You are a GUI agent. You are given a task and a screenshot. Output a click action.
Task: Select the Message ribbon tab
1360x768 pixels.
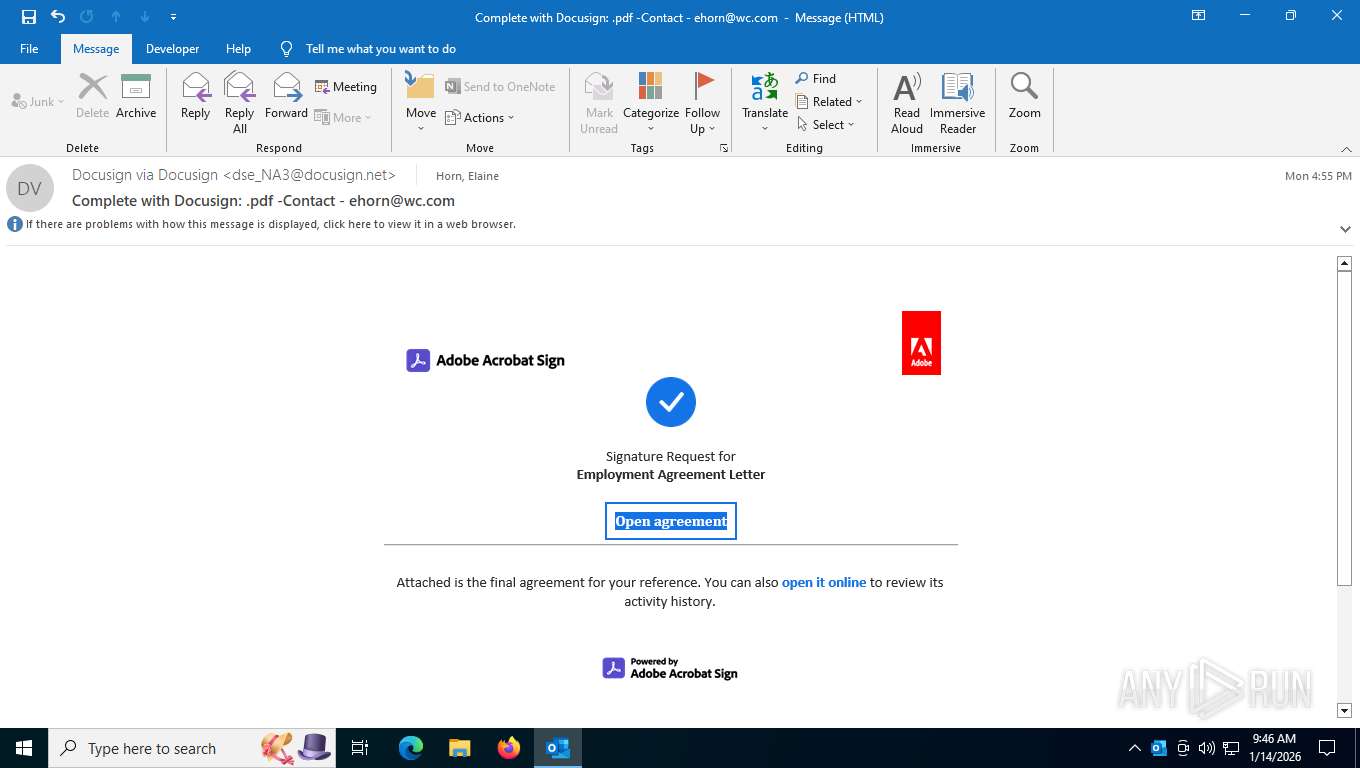point(96,49)
